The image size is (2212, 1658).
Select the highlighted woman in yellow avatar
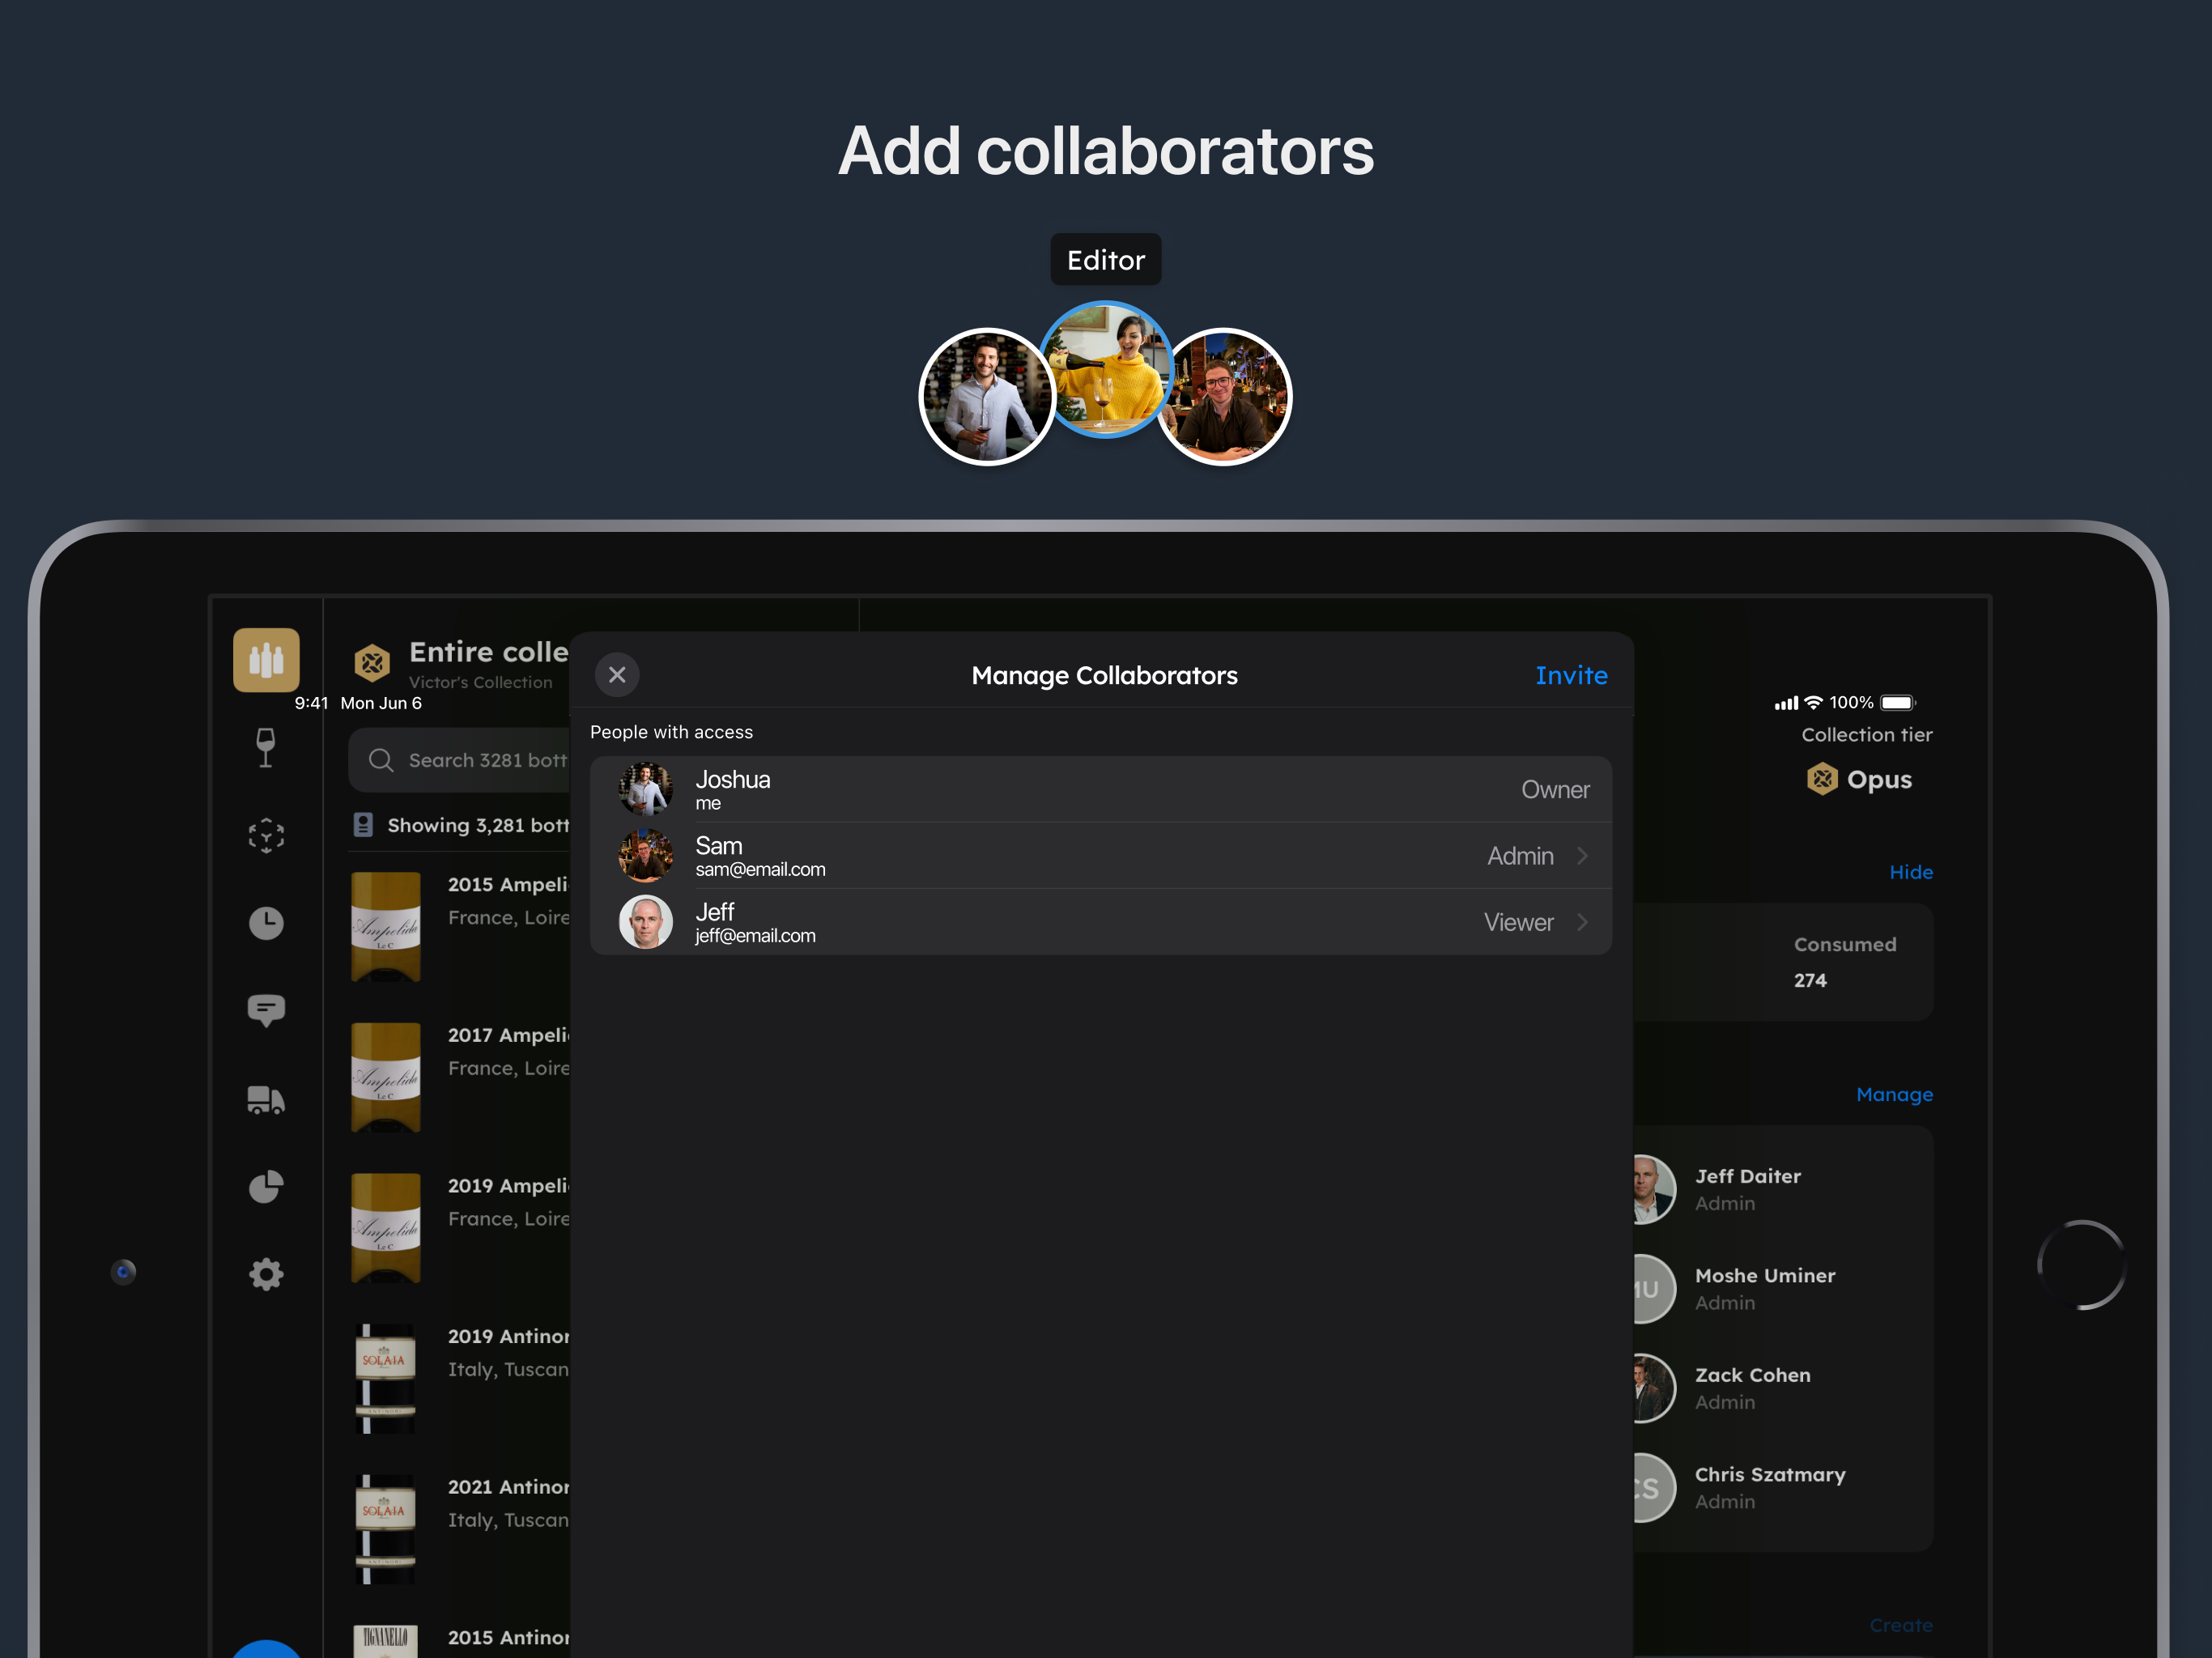coord(1106,369)
